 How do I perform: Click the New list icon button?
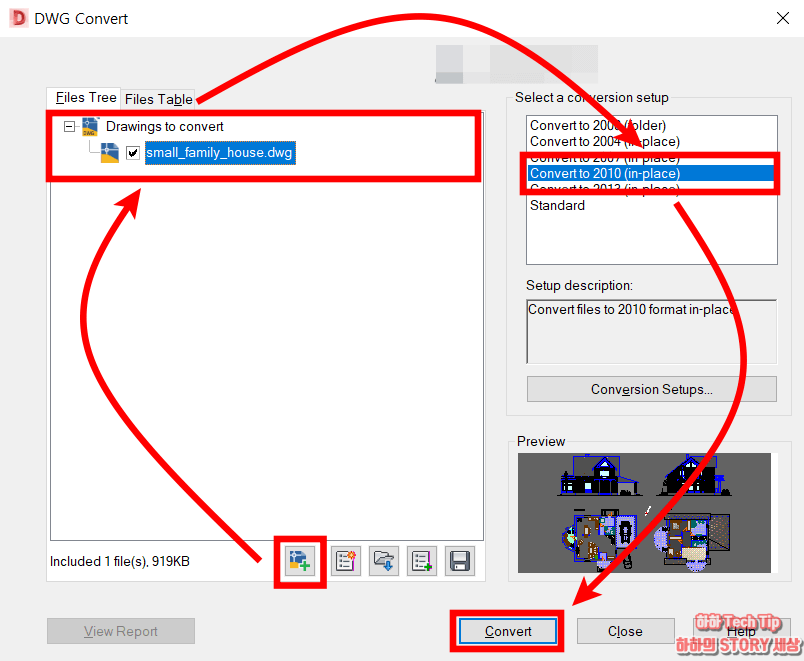(x=346, y=561)
